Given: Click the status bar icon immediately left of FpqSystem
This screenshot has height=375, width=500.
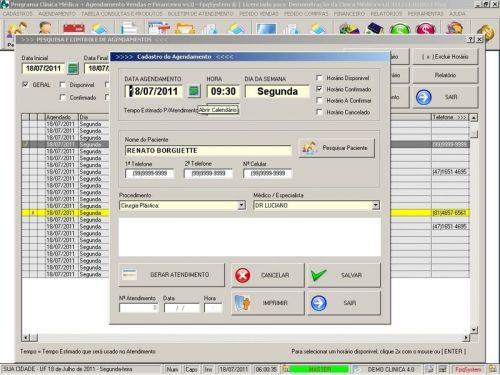Looking at the screenshot, I should (443, 369).
